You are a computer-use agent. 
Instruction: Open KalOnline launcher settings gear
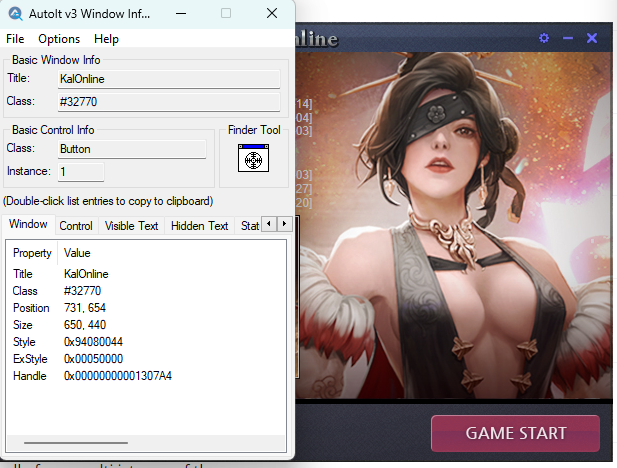coord(544,38)
